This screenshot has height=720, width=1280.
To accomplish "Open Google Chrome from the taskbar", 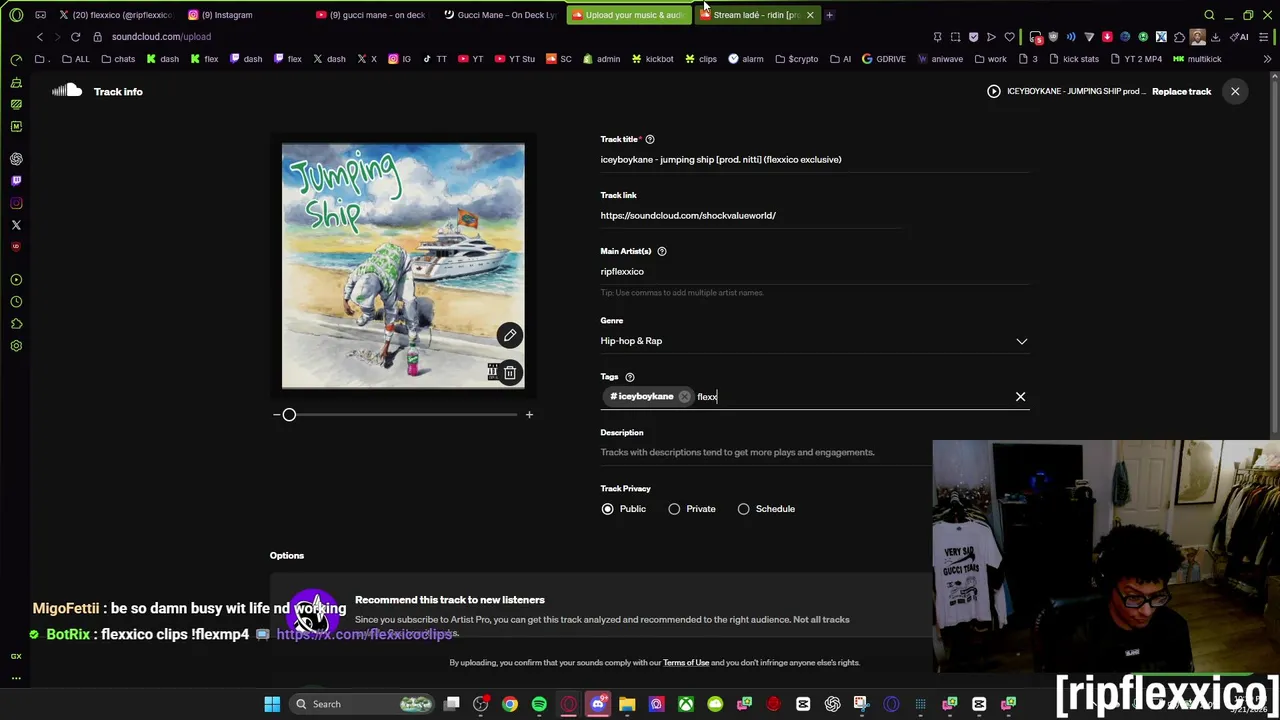I will (x=510, y=704).
